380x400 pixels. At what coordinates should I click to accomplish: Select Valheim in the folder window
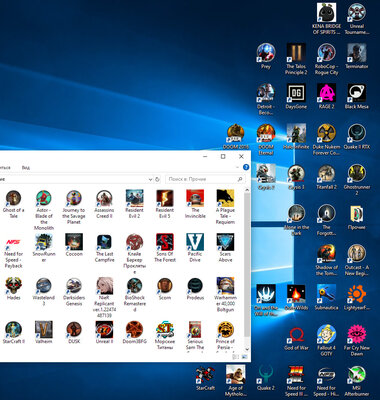tap(44, 332)
